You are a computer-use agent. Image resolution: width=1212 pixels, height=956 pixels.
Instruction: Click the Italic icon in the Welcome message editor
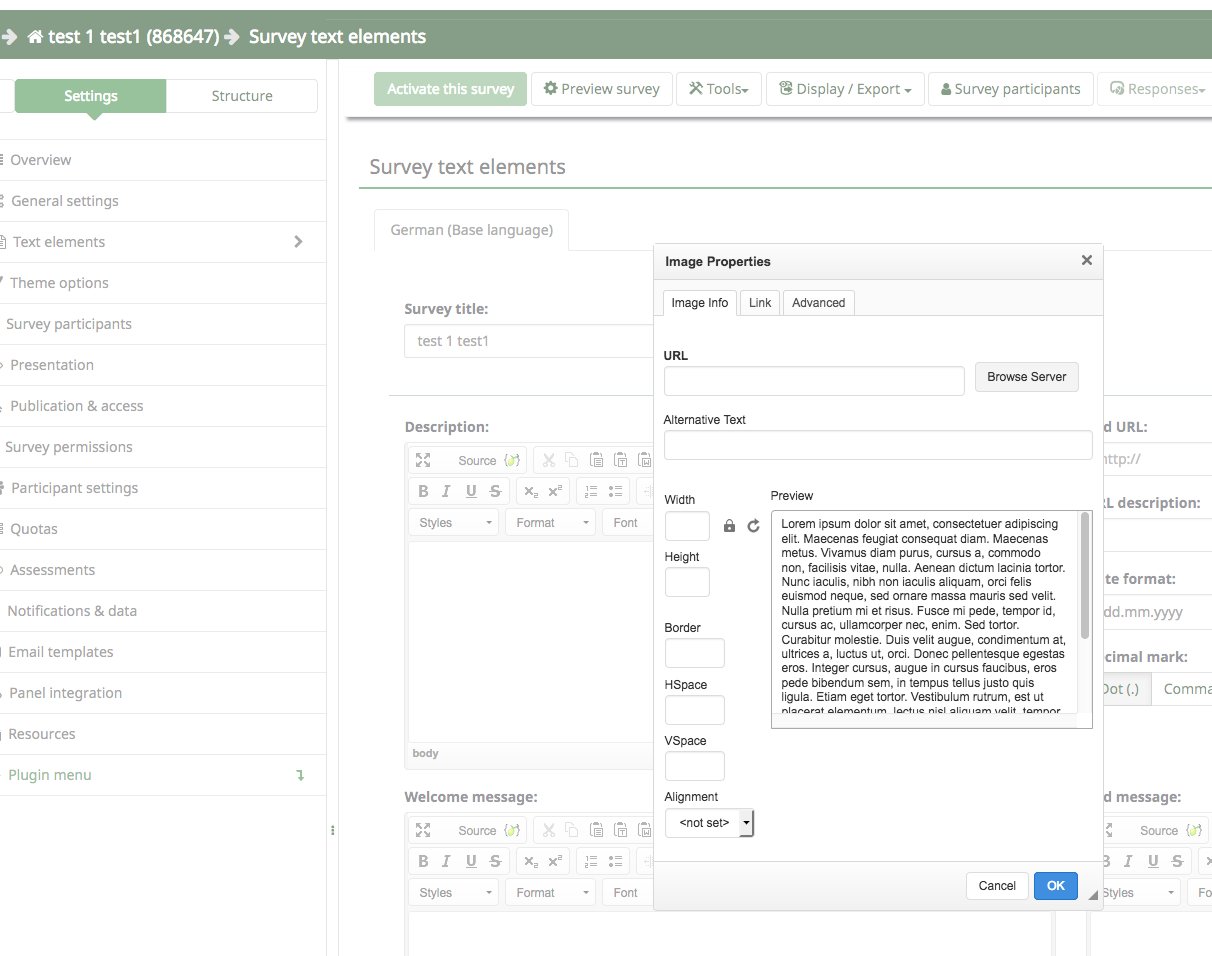446,861
